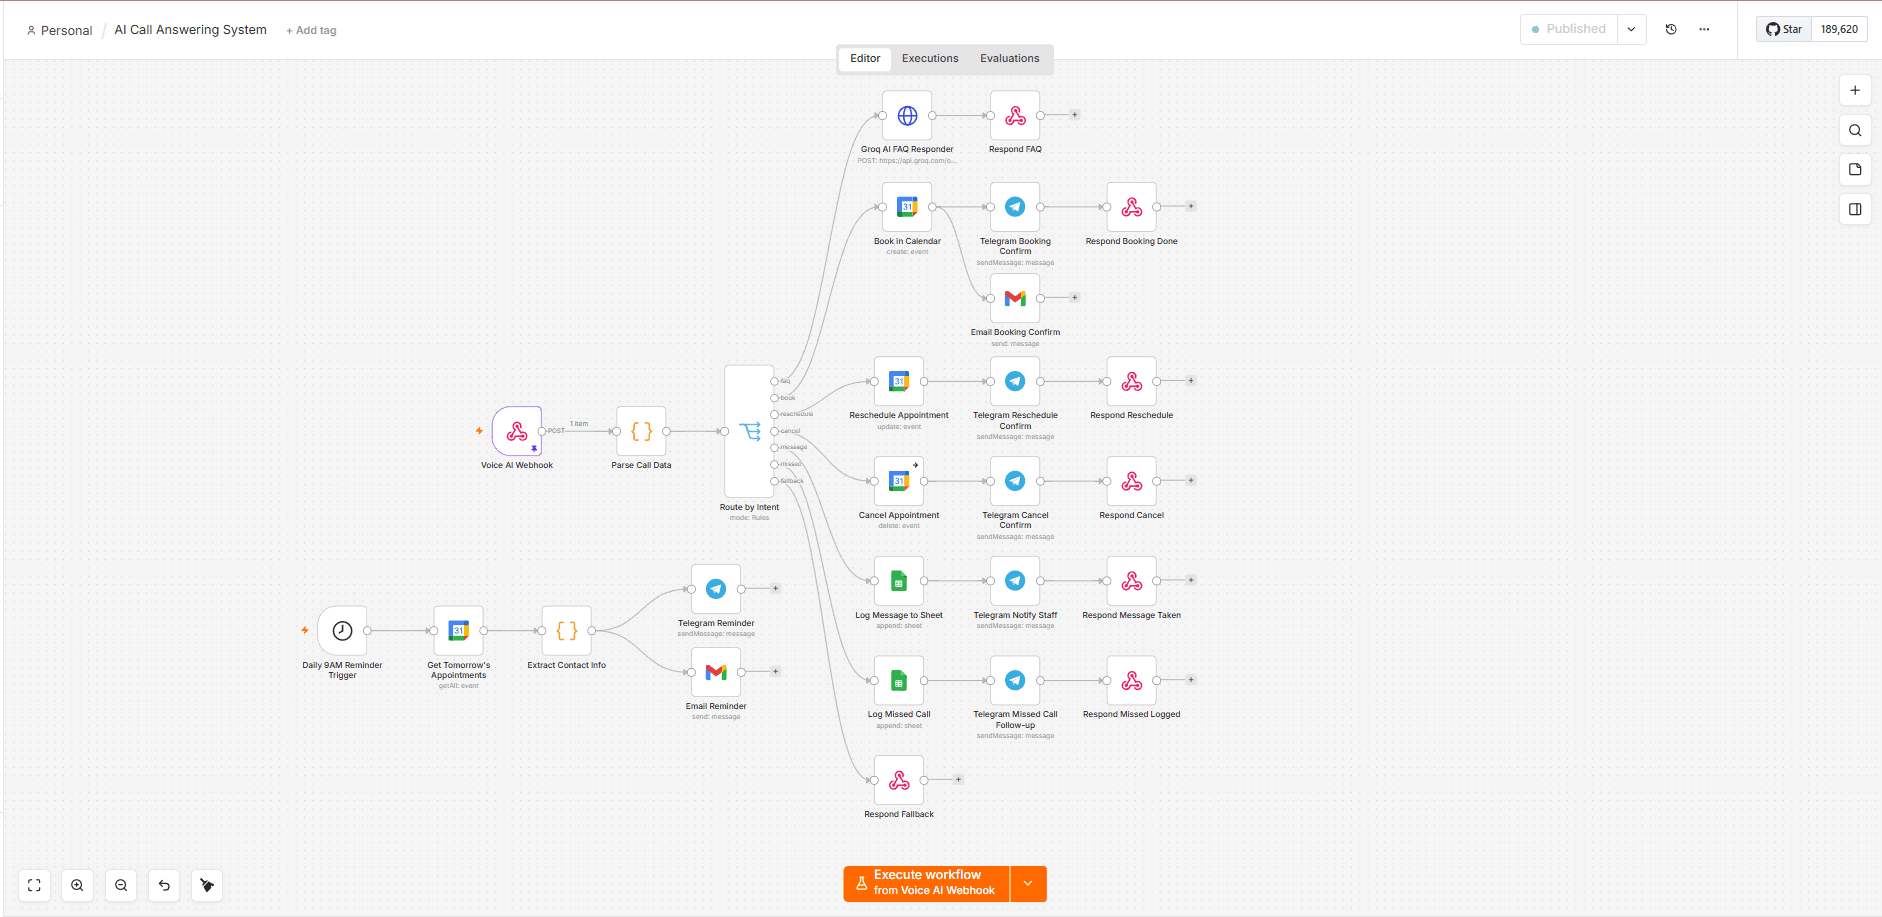Expand the Published dropdown arrow

(1631, 29)
